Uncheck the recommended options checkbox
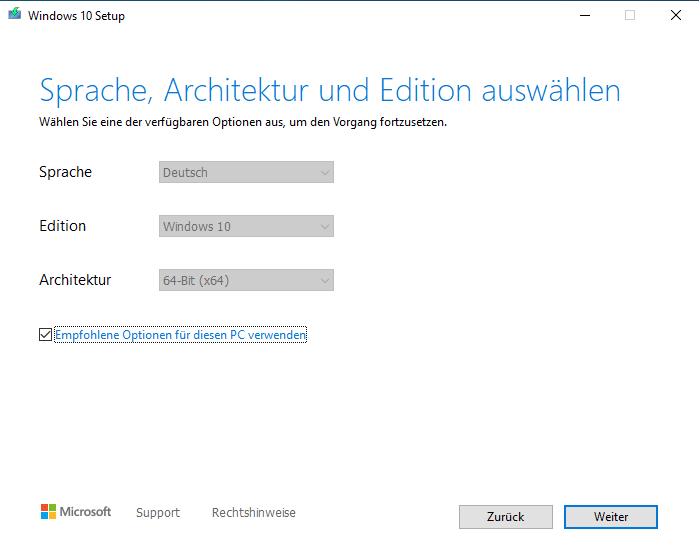 tap(45, 335)
